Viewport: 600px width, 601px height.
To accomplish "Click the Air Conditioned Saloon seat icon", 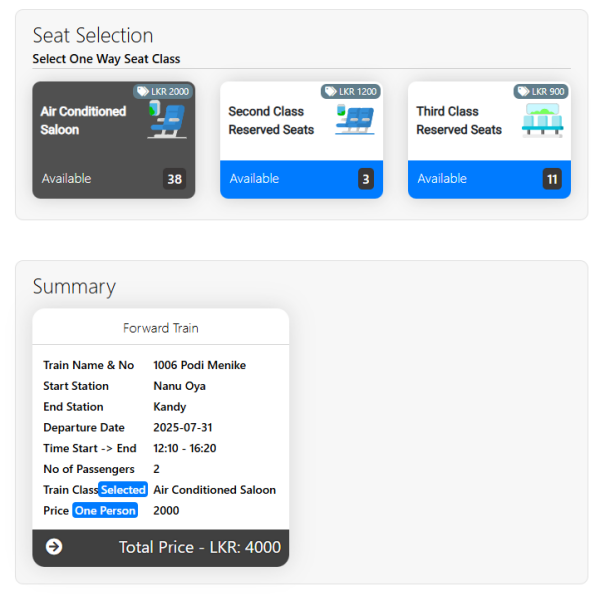I will [167, 119].
